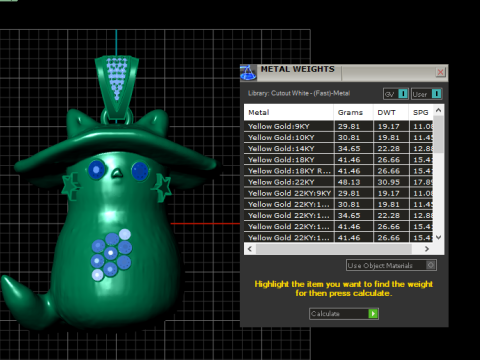Click the DWT column header
This screenshot has width=480, height=360.
pyautogui.click(x=391, y=112)
